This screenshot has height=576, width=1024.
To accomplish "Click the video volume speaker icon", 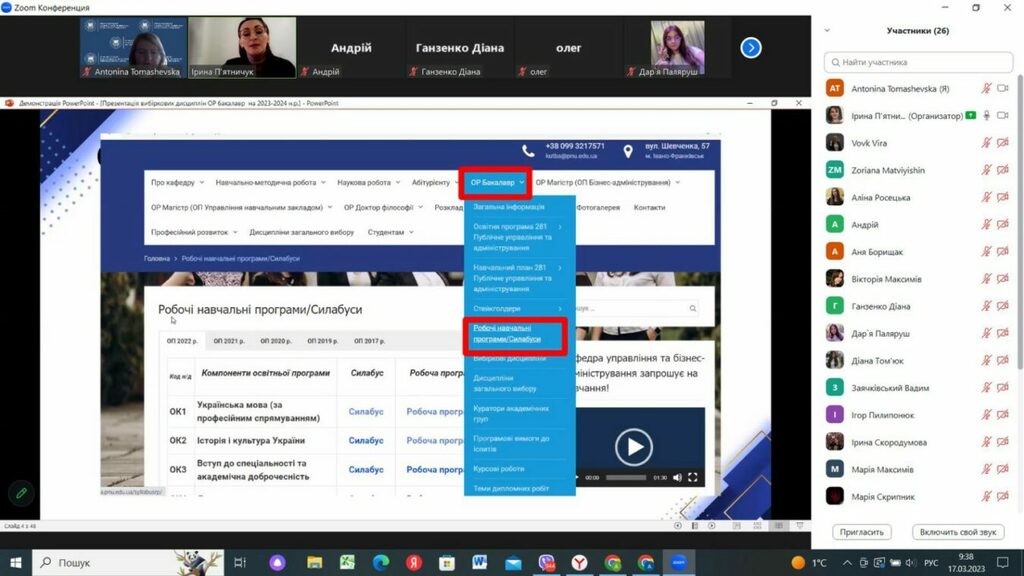I will [x=677, y=478].
